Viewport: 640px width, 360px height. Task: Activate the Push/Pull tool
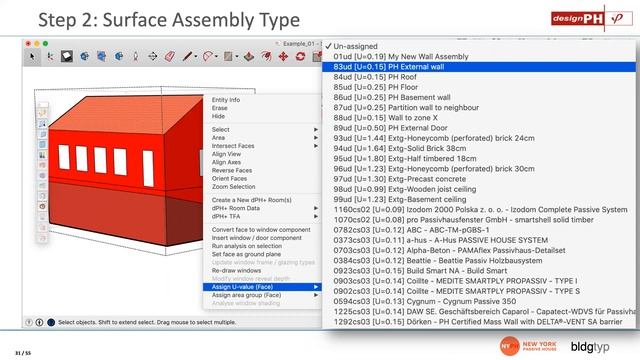(x=249, y=56)
